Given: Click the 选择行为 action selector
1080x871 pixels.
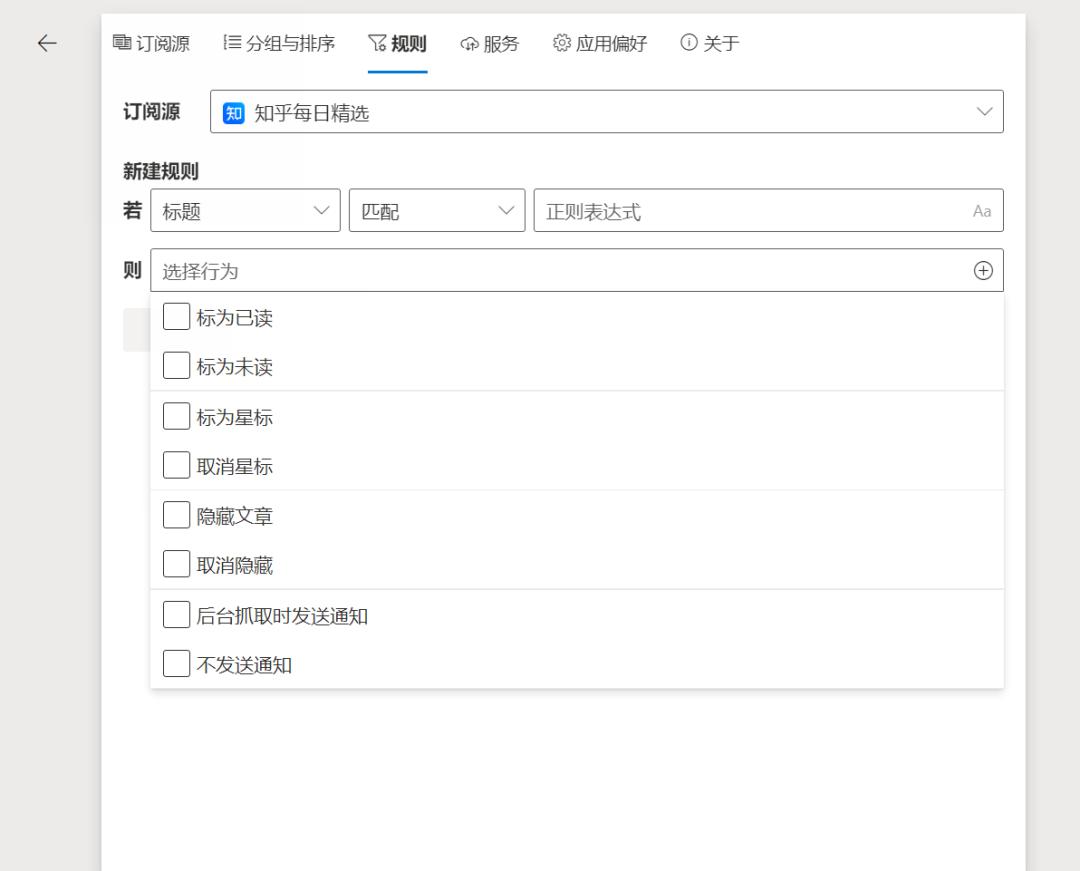Looking at the screenshot, I should point(500,270).
